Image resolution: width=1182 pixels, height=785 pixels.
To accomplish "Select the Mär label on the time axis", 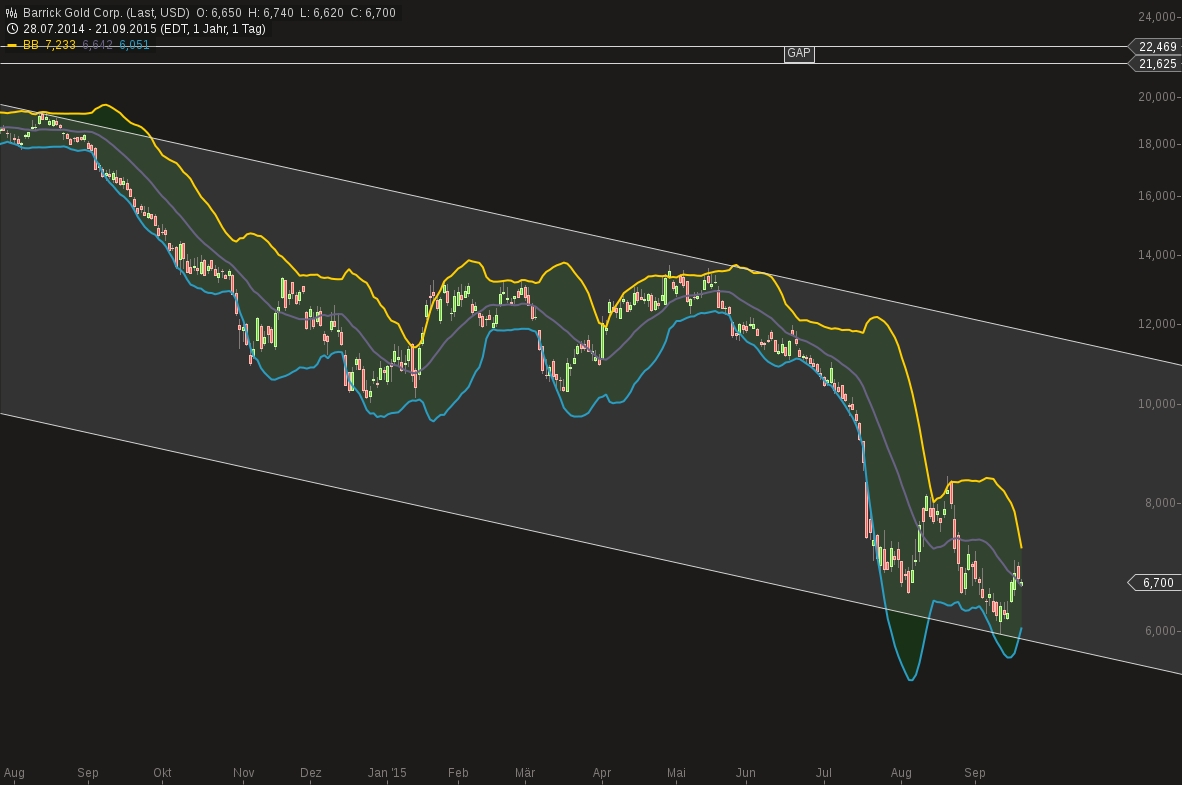I will pyautogui.click(x=525, y=772).
